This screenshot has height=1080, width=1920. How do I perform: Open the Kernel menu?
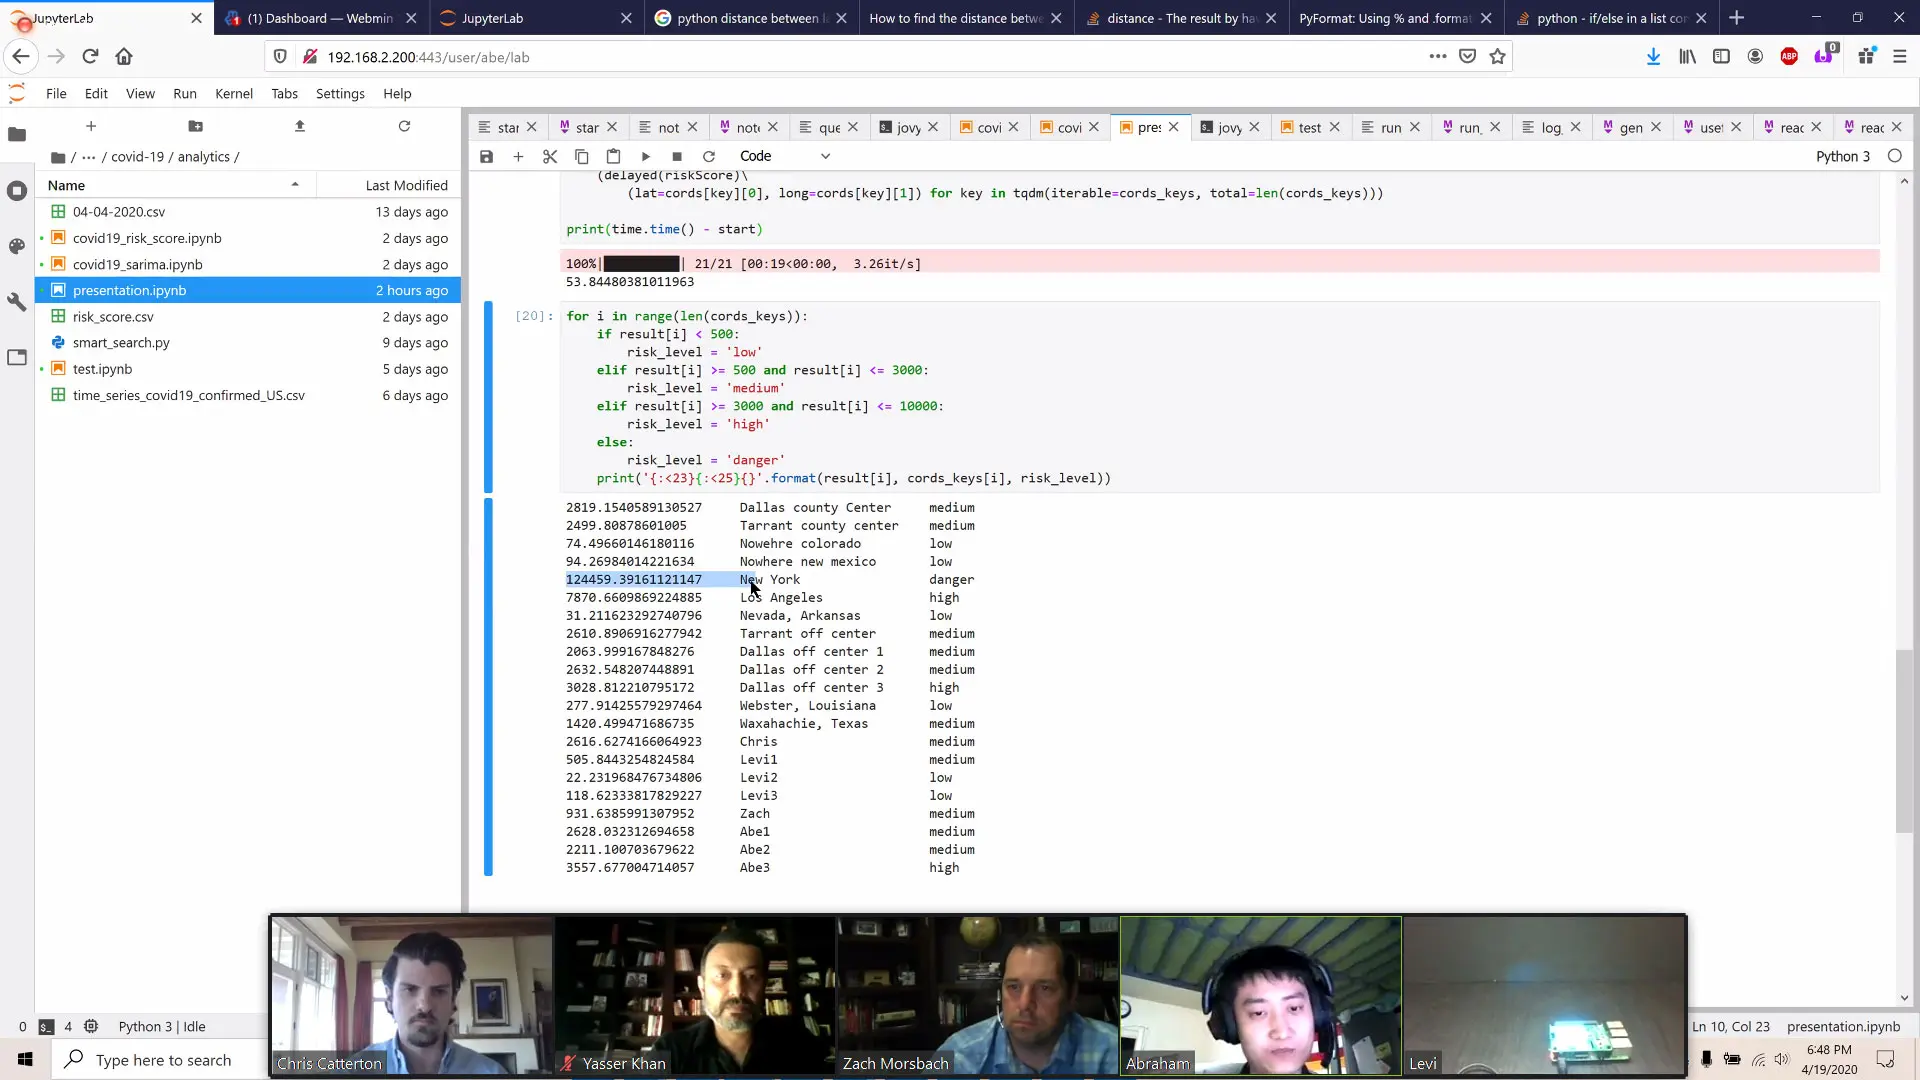[x=233, y=93]
